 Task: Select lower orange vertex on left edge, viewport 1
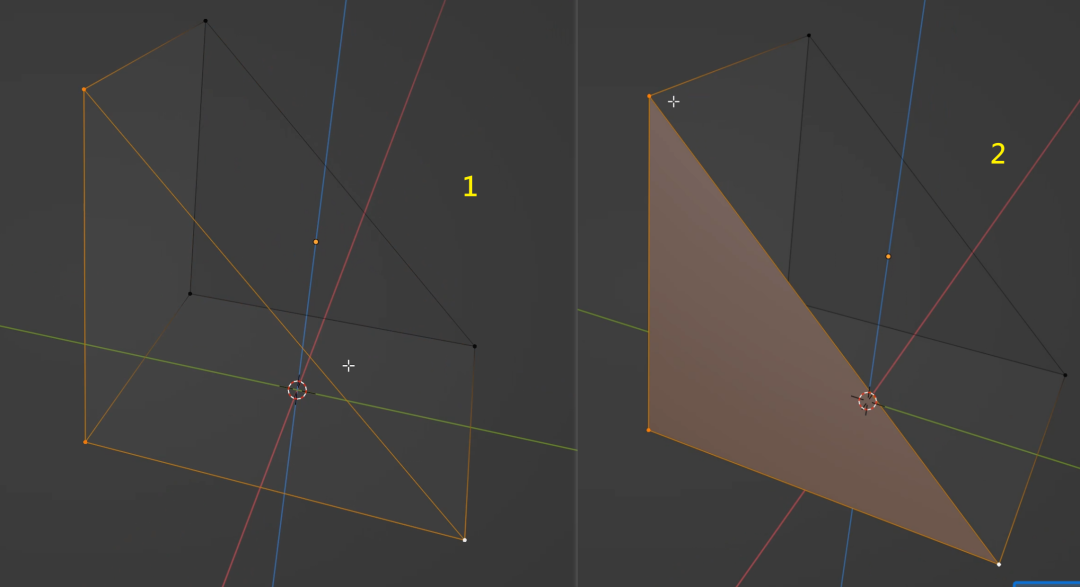(85, 442)
